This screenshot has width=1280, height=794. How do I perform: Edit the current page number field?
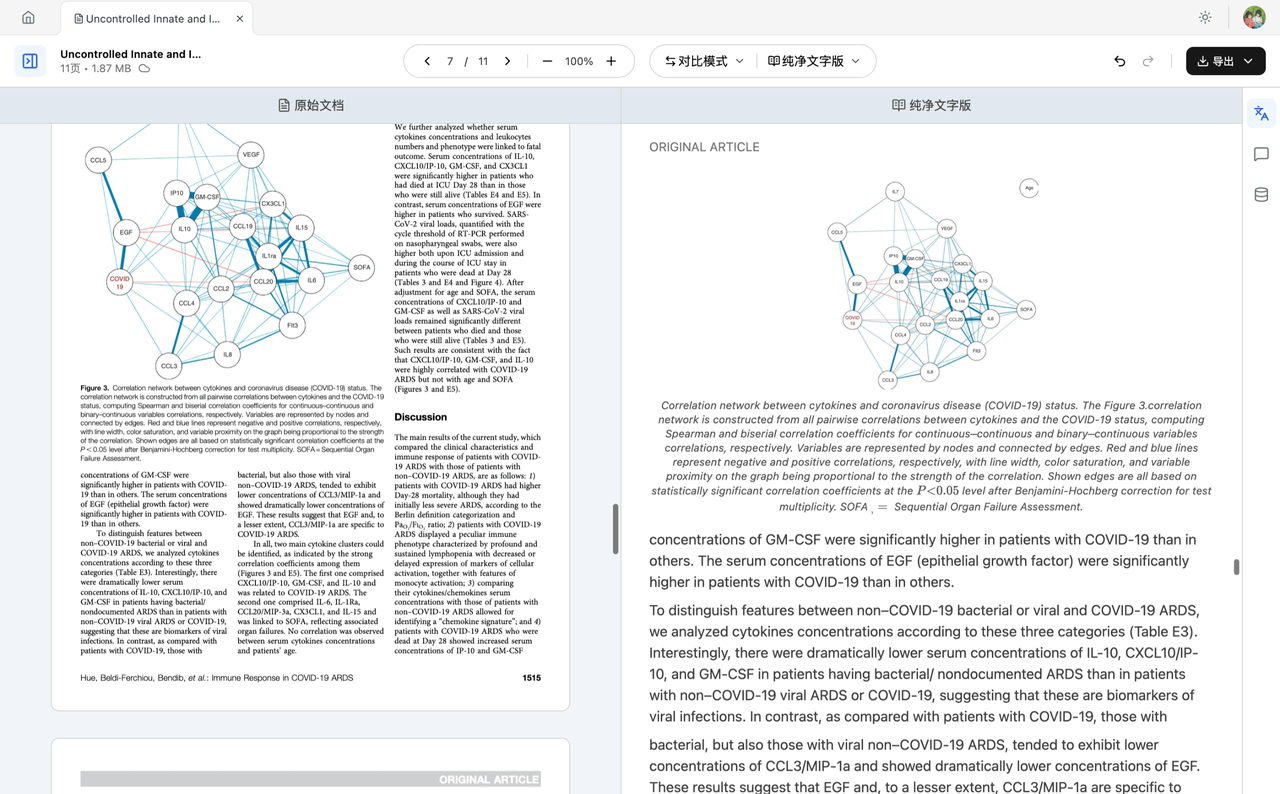coord(450,61)
